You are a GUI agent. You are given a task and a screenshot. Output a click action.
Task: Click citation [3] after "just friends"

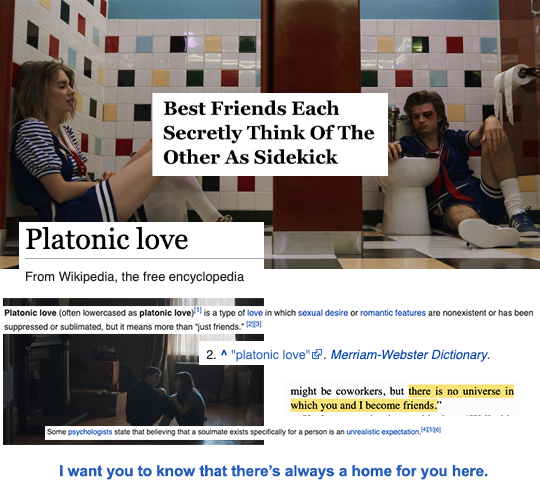[258, 324]
